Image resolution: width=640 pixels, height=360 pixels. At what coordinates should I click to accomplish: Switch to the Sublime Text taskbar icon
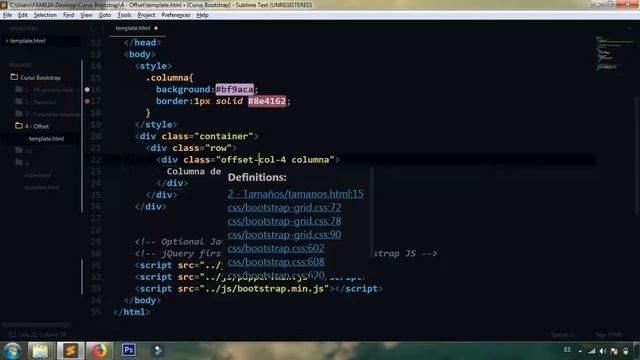click(70, 351)
